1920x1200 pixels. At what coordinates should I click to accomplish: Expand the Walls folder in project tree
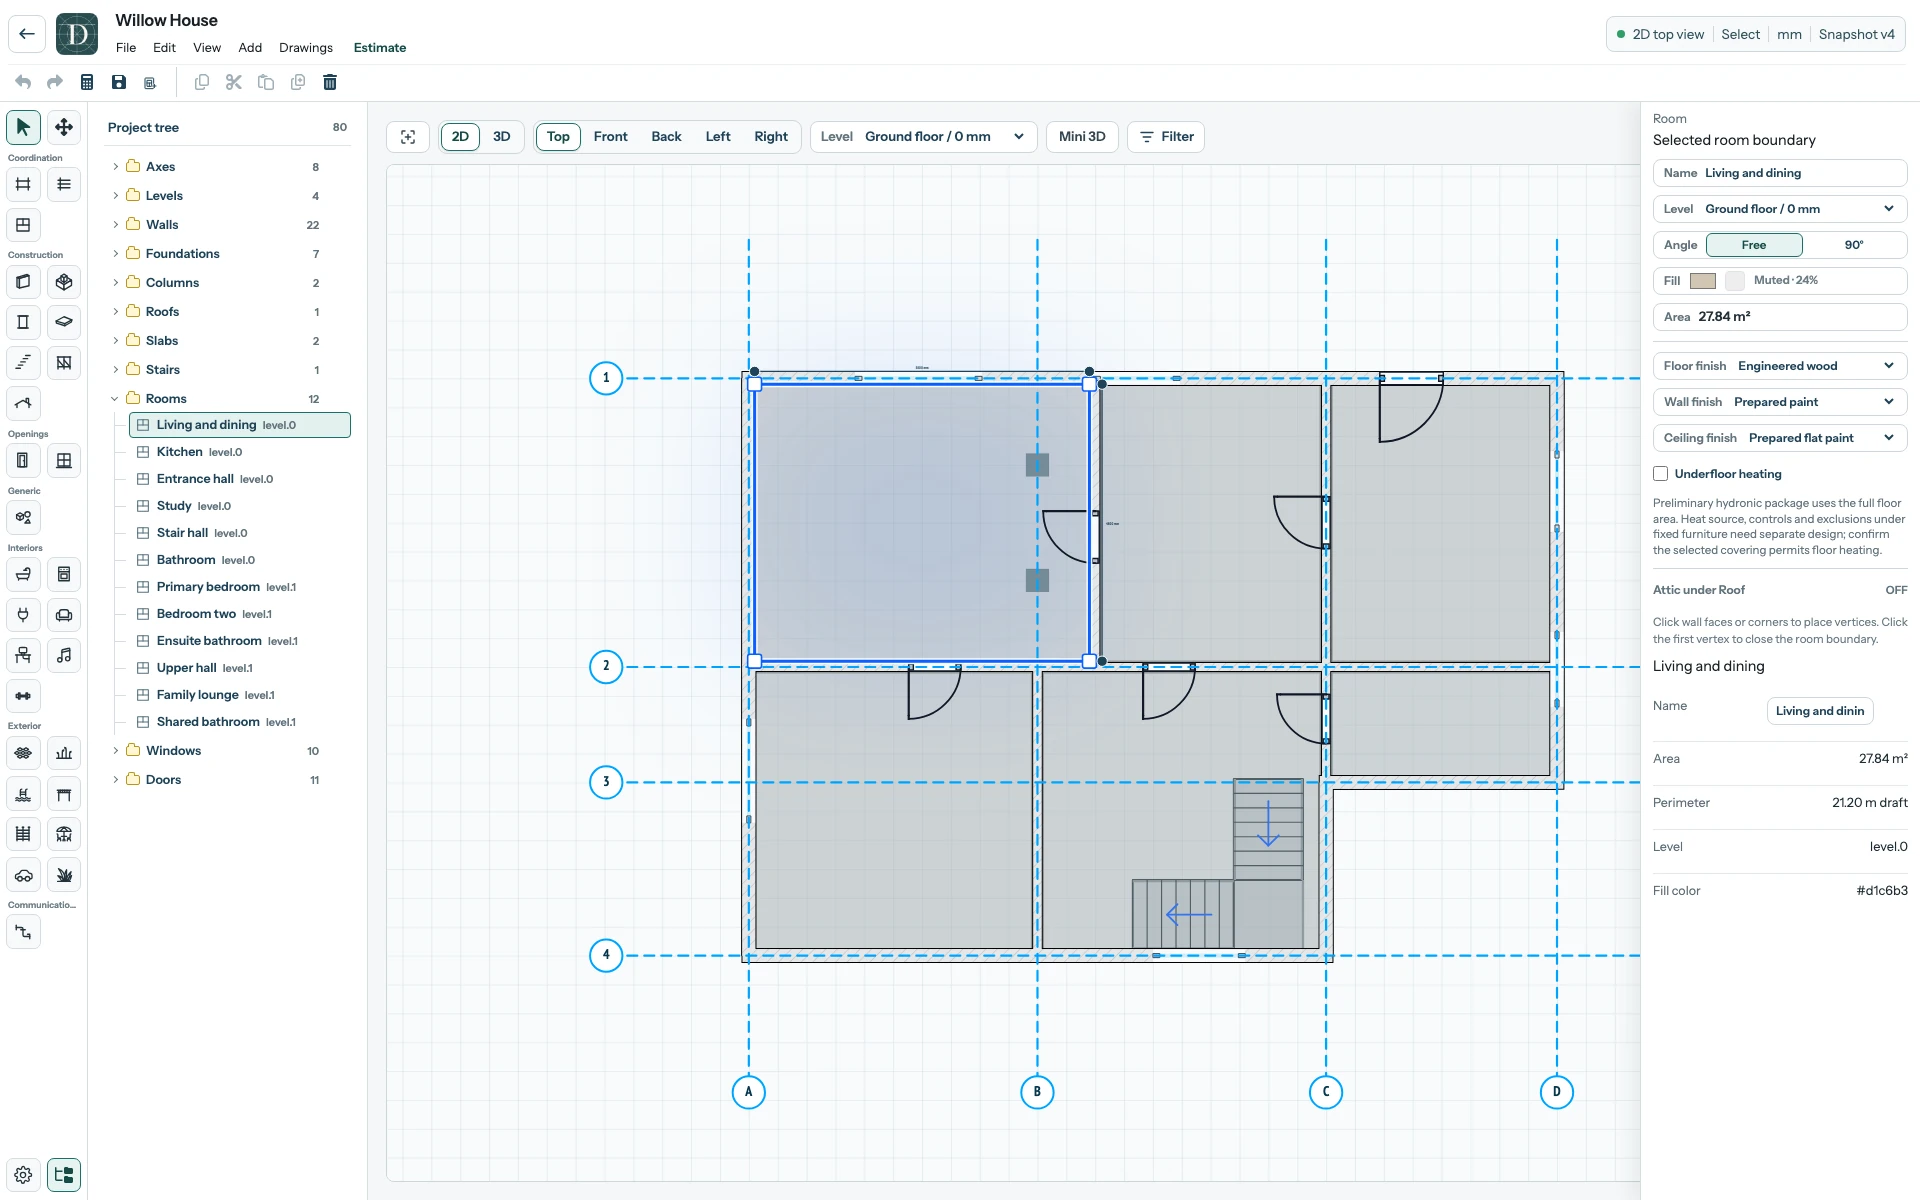click(x=116, y=225)
